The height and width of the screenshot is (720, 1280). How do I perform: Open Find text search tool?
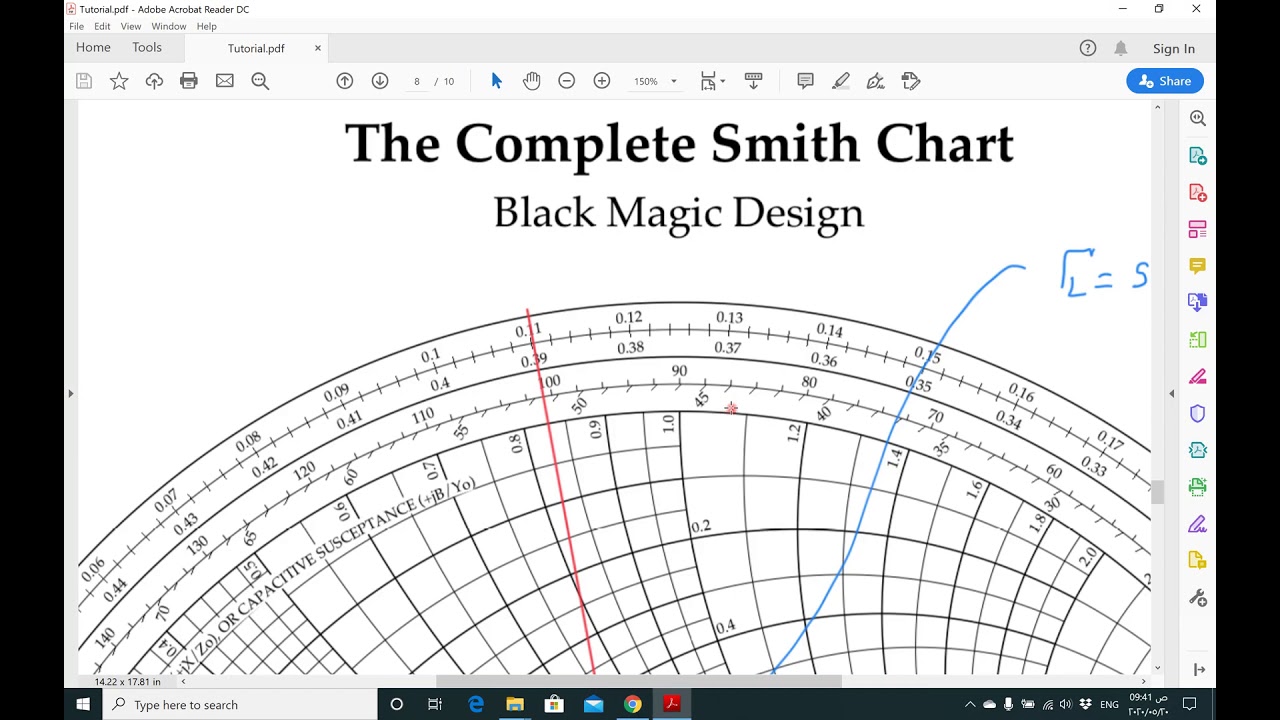[261, 81]
